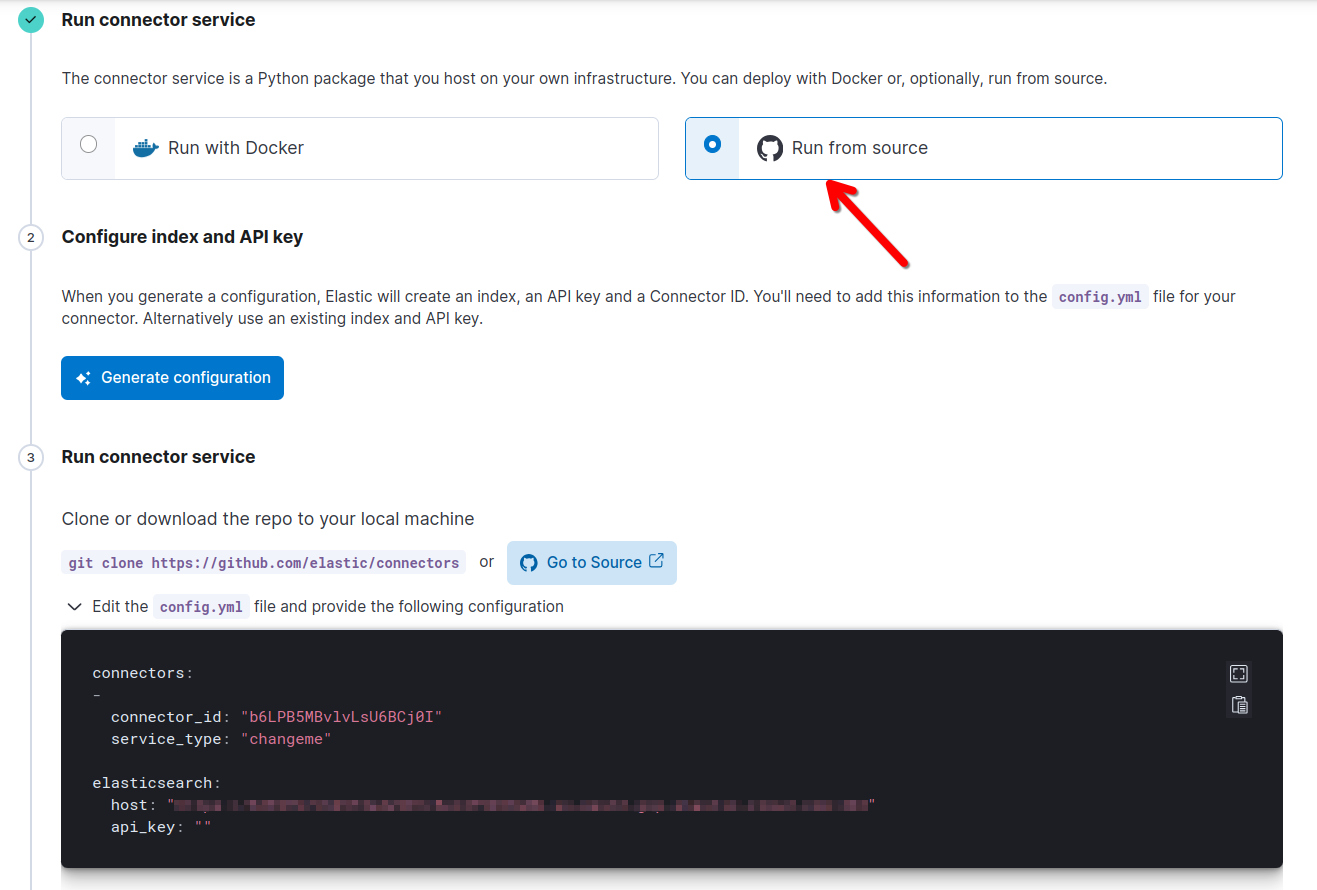Click the config.yml label in expander row
This screenshot has width=1317, height=890.
[x=201, y=607]
